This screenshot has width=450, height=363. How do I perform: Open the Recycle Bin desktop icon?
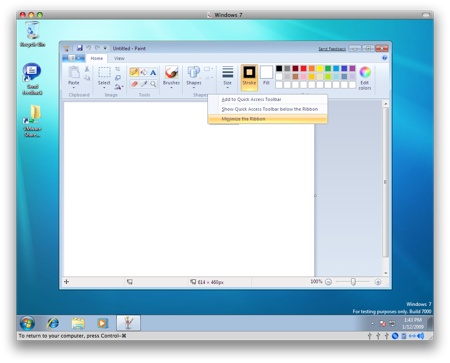tap(32, 34)
